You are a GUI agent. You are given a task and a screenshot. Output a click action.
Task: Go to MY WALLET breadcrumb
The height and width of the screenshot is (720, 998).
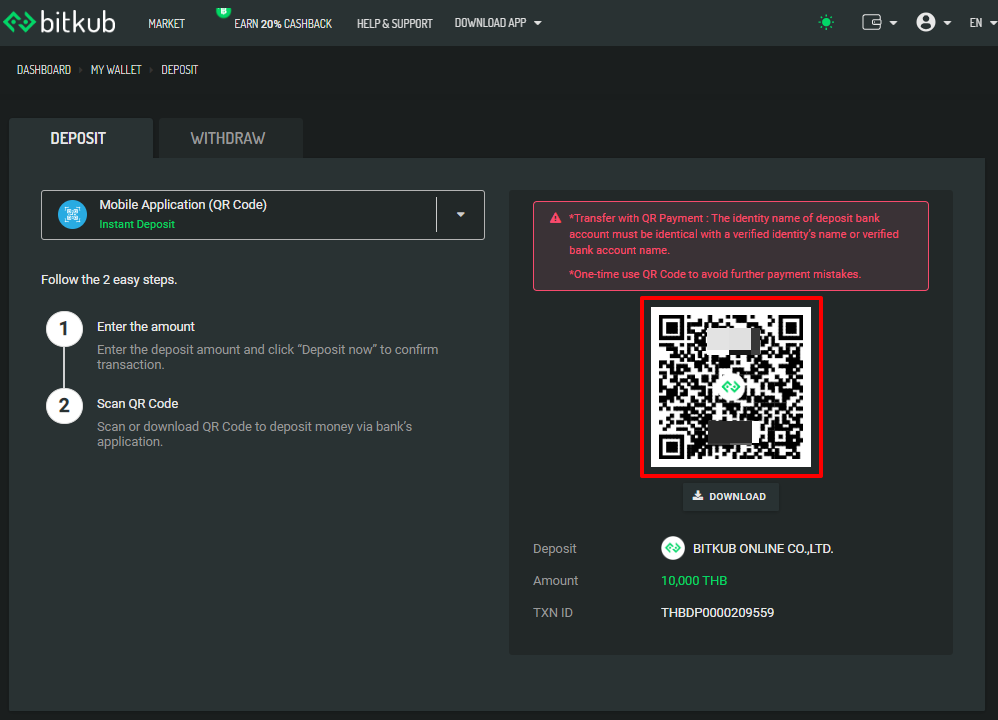(116, 69)
